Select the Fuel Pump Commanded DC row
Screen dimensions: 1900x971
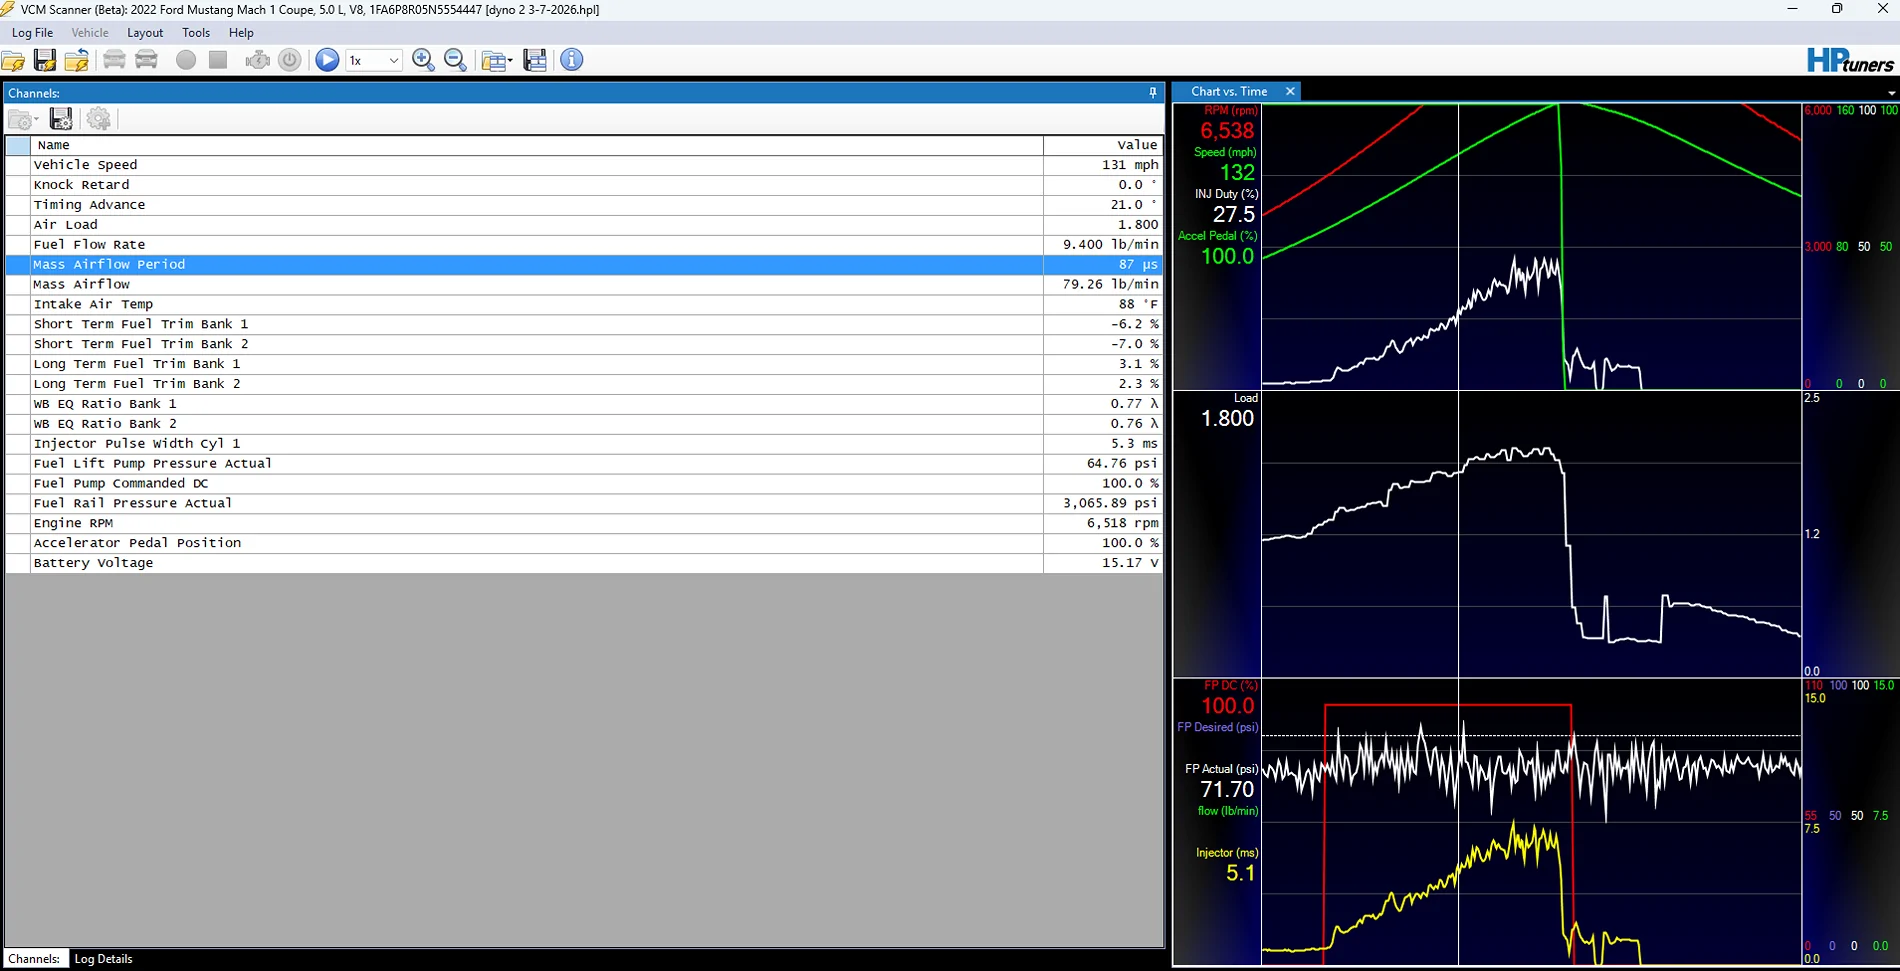(584, 484)
